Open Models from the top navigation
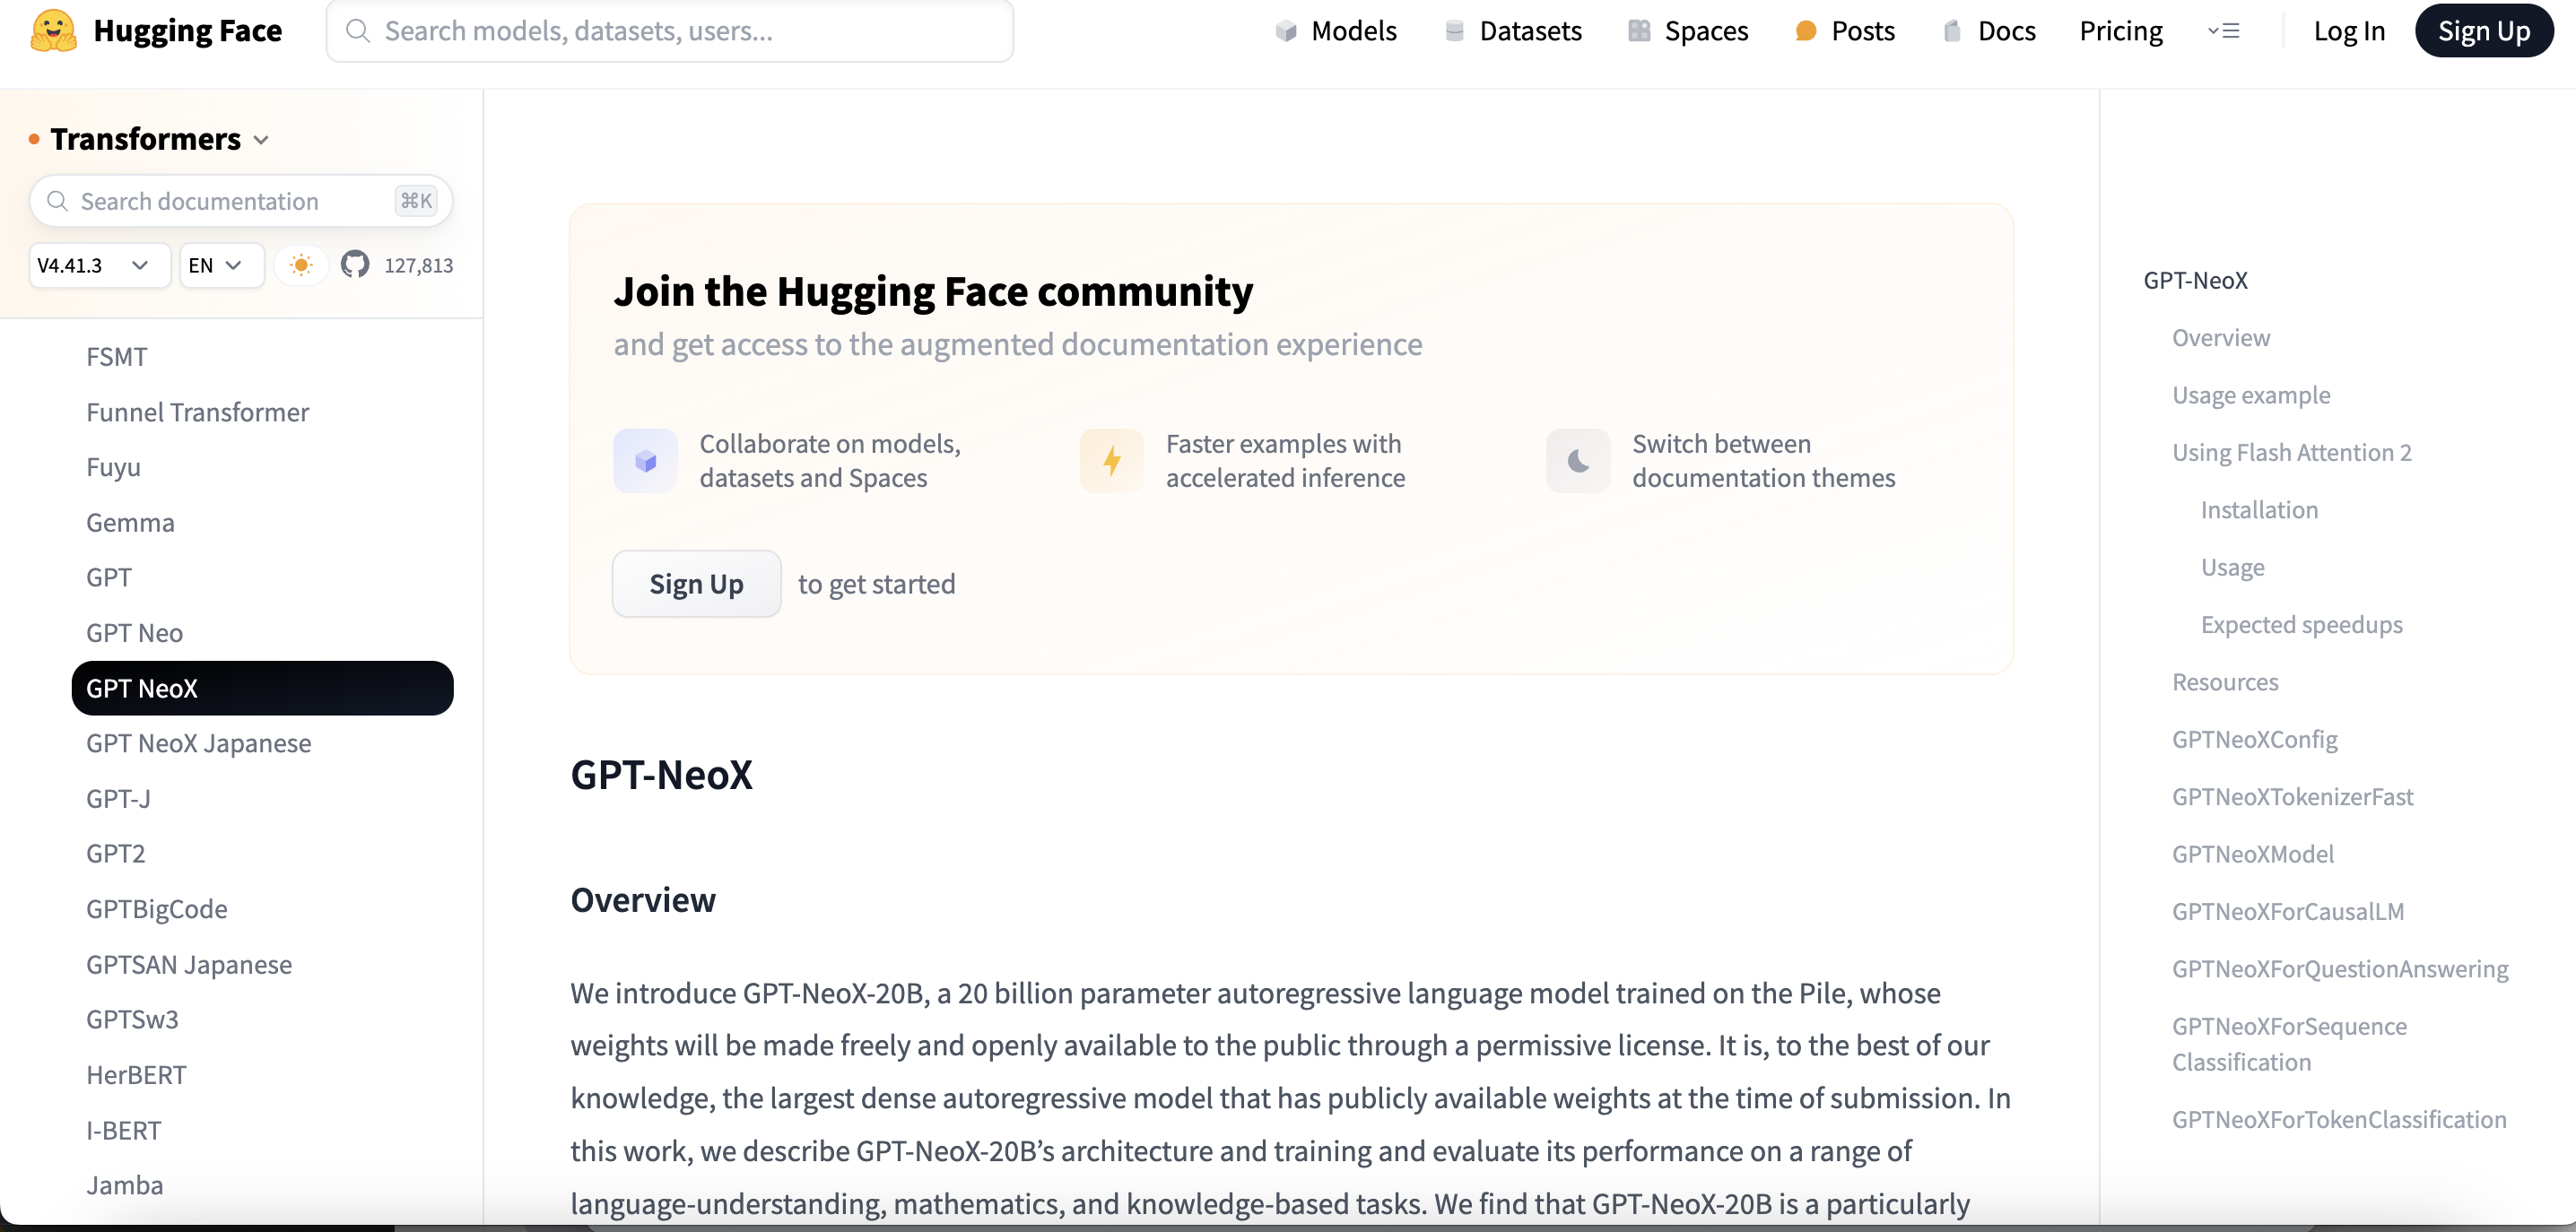The width and height of the screenshot is (2576, 1232). tap(1336, 31)
